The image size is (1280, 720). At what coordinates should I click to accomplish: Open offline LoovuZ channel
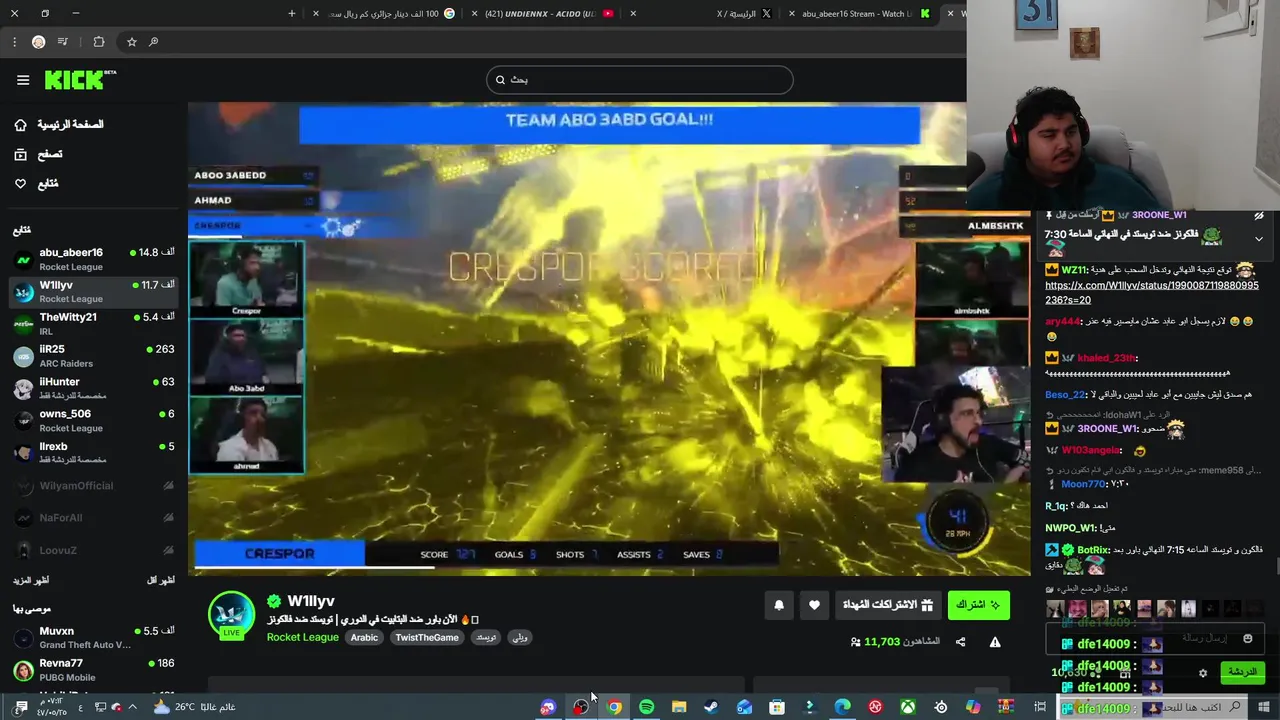[x=94, y=550]
